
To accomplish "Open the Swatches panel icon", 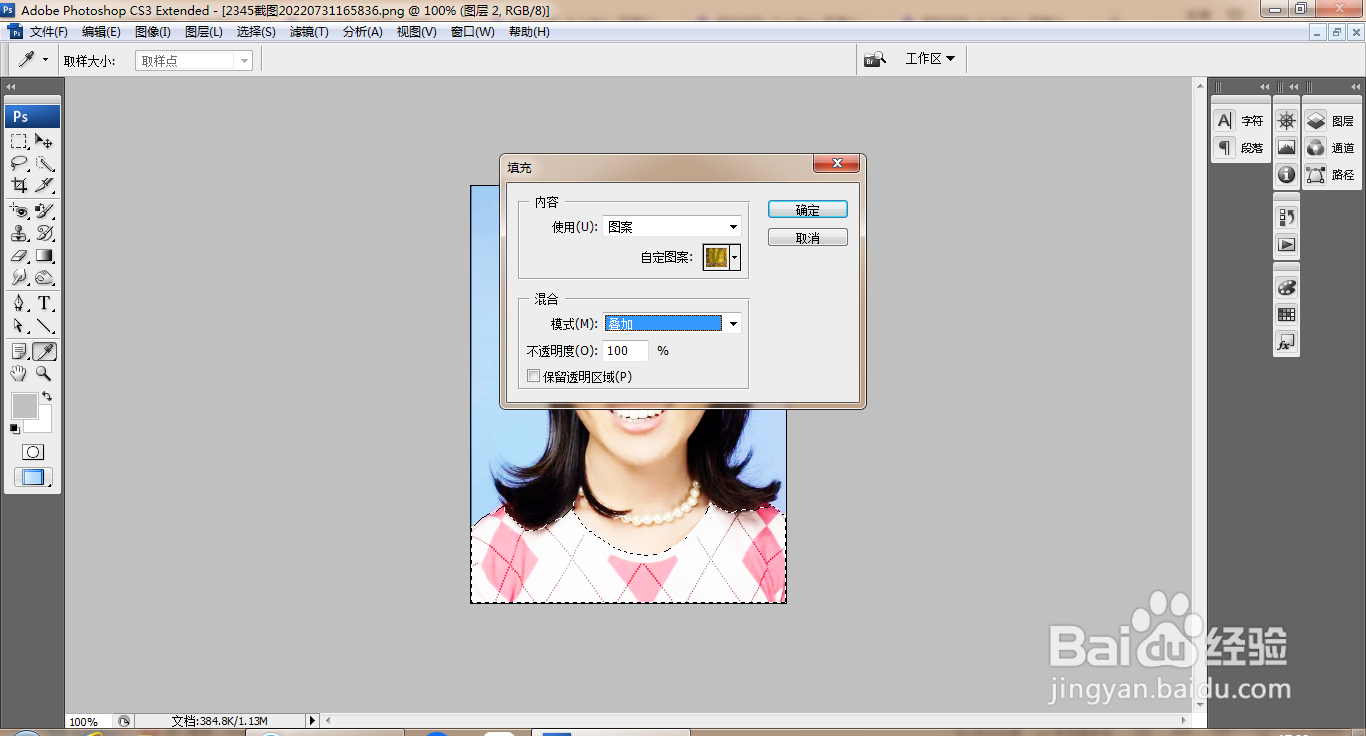I will [1286, 314].
